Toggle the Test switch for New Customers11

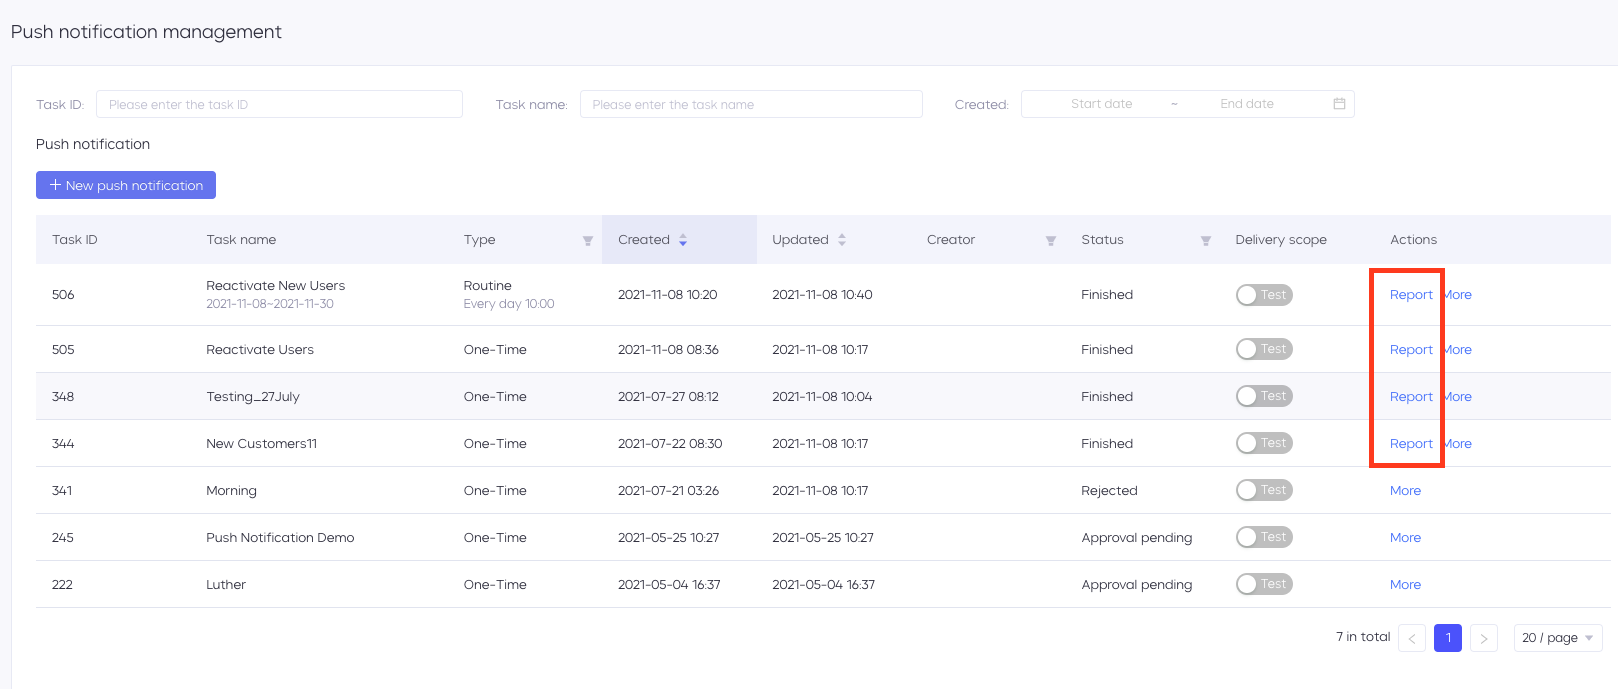[x=1264, y=443]
